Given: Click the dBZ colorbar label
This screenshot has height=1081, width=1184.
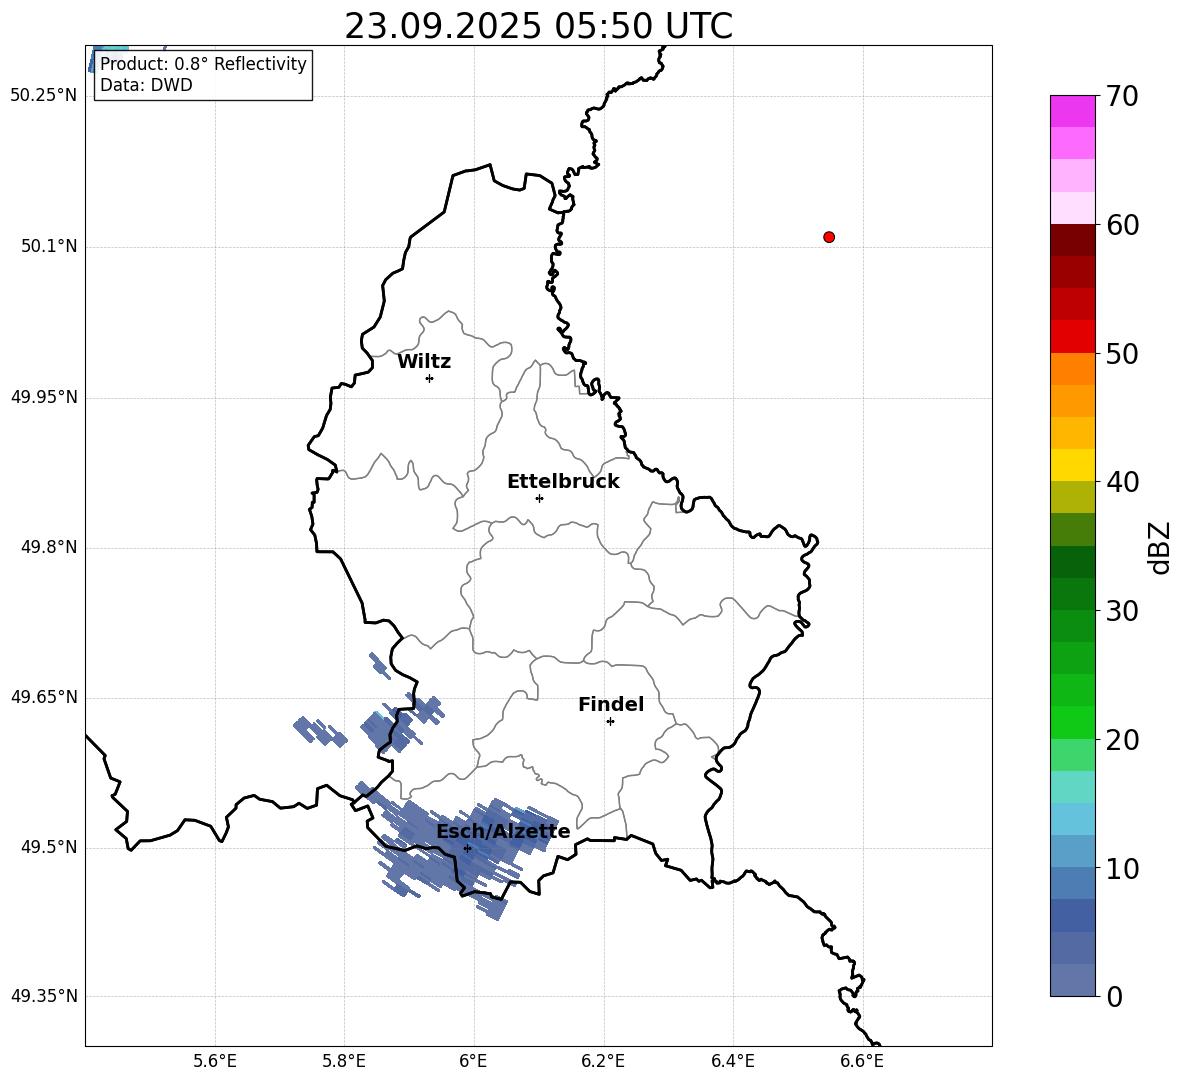Looking at the screenshot, I should pyautogui.click(x=1160, y=547).
